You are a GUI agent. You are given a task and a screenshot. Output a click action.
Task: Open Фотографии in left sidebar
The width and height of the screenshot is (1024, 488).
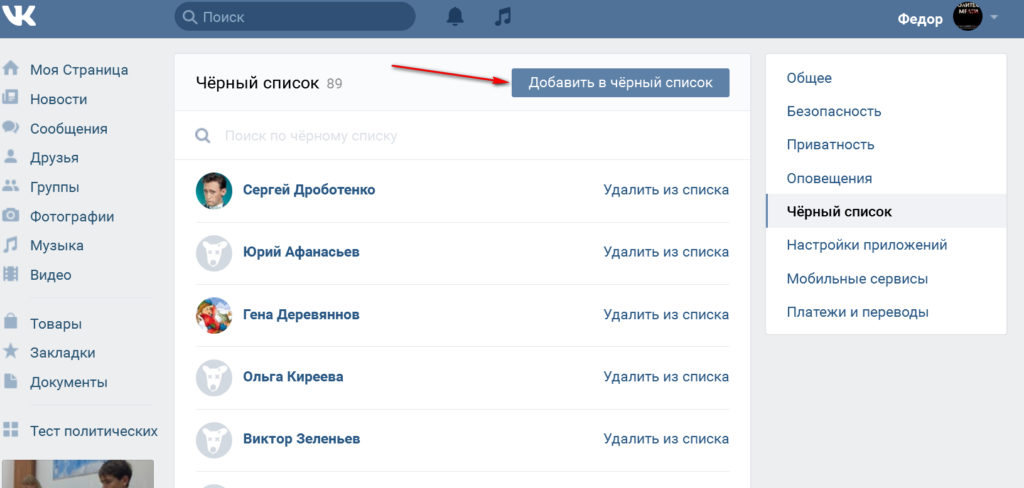tap(72, 217)
